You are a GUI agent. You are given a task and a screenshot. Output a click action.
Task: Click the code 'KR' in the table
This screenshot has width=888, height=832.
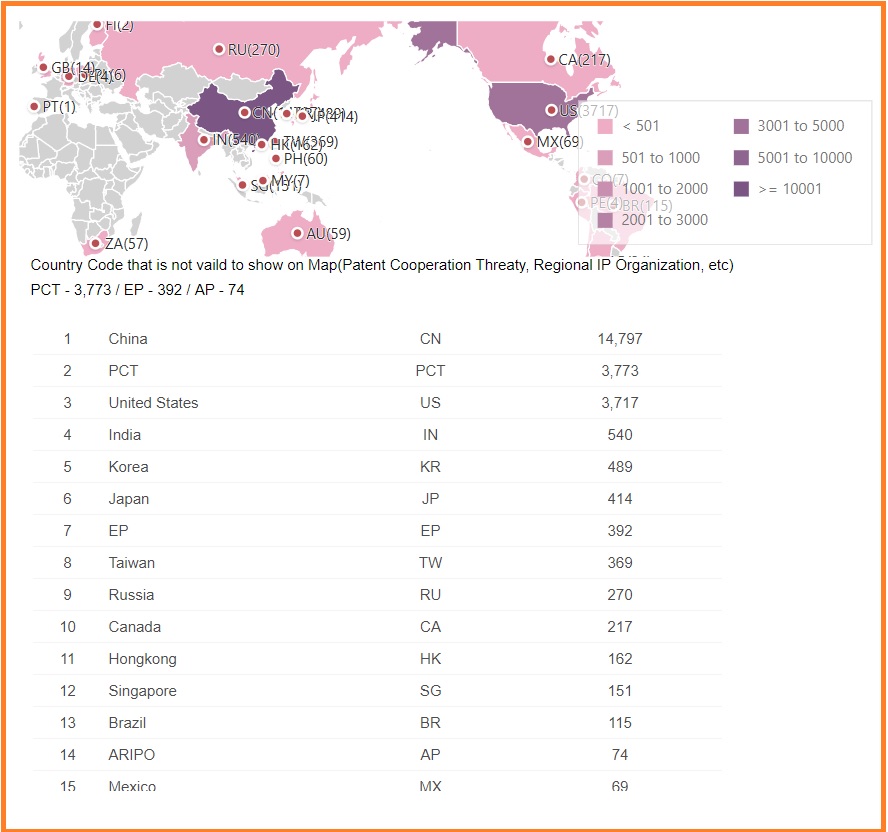coord(430,467)
